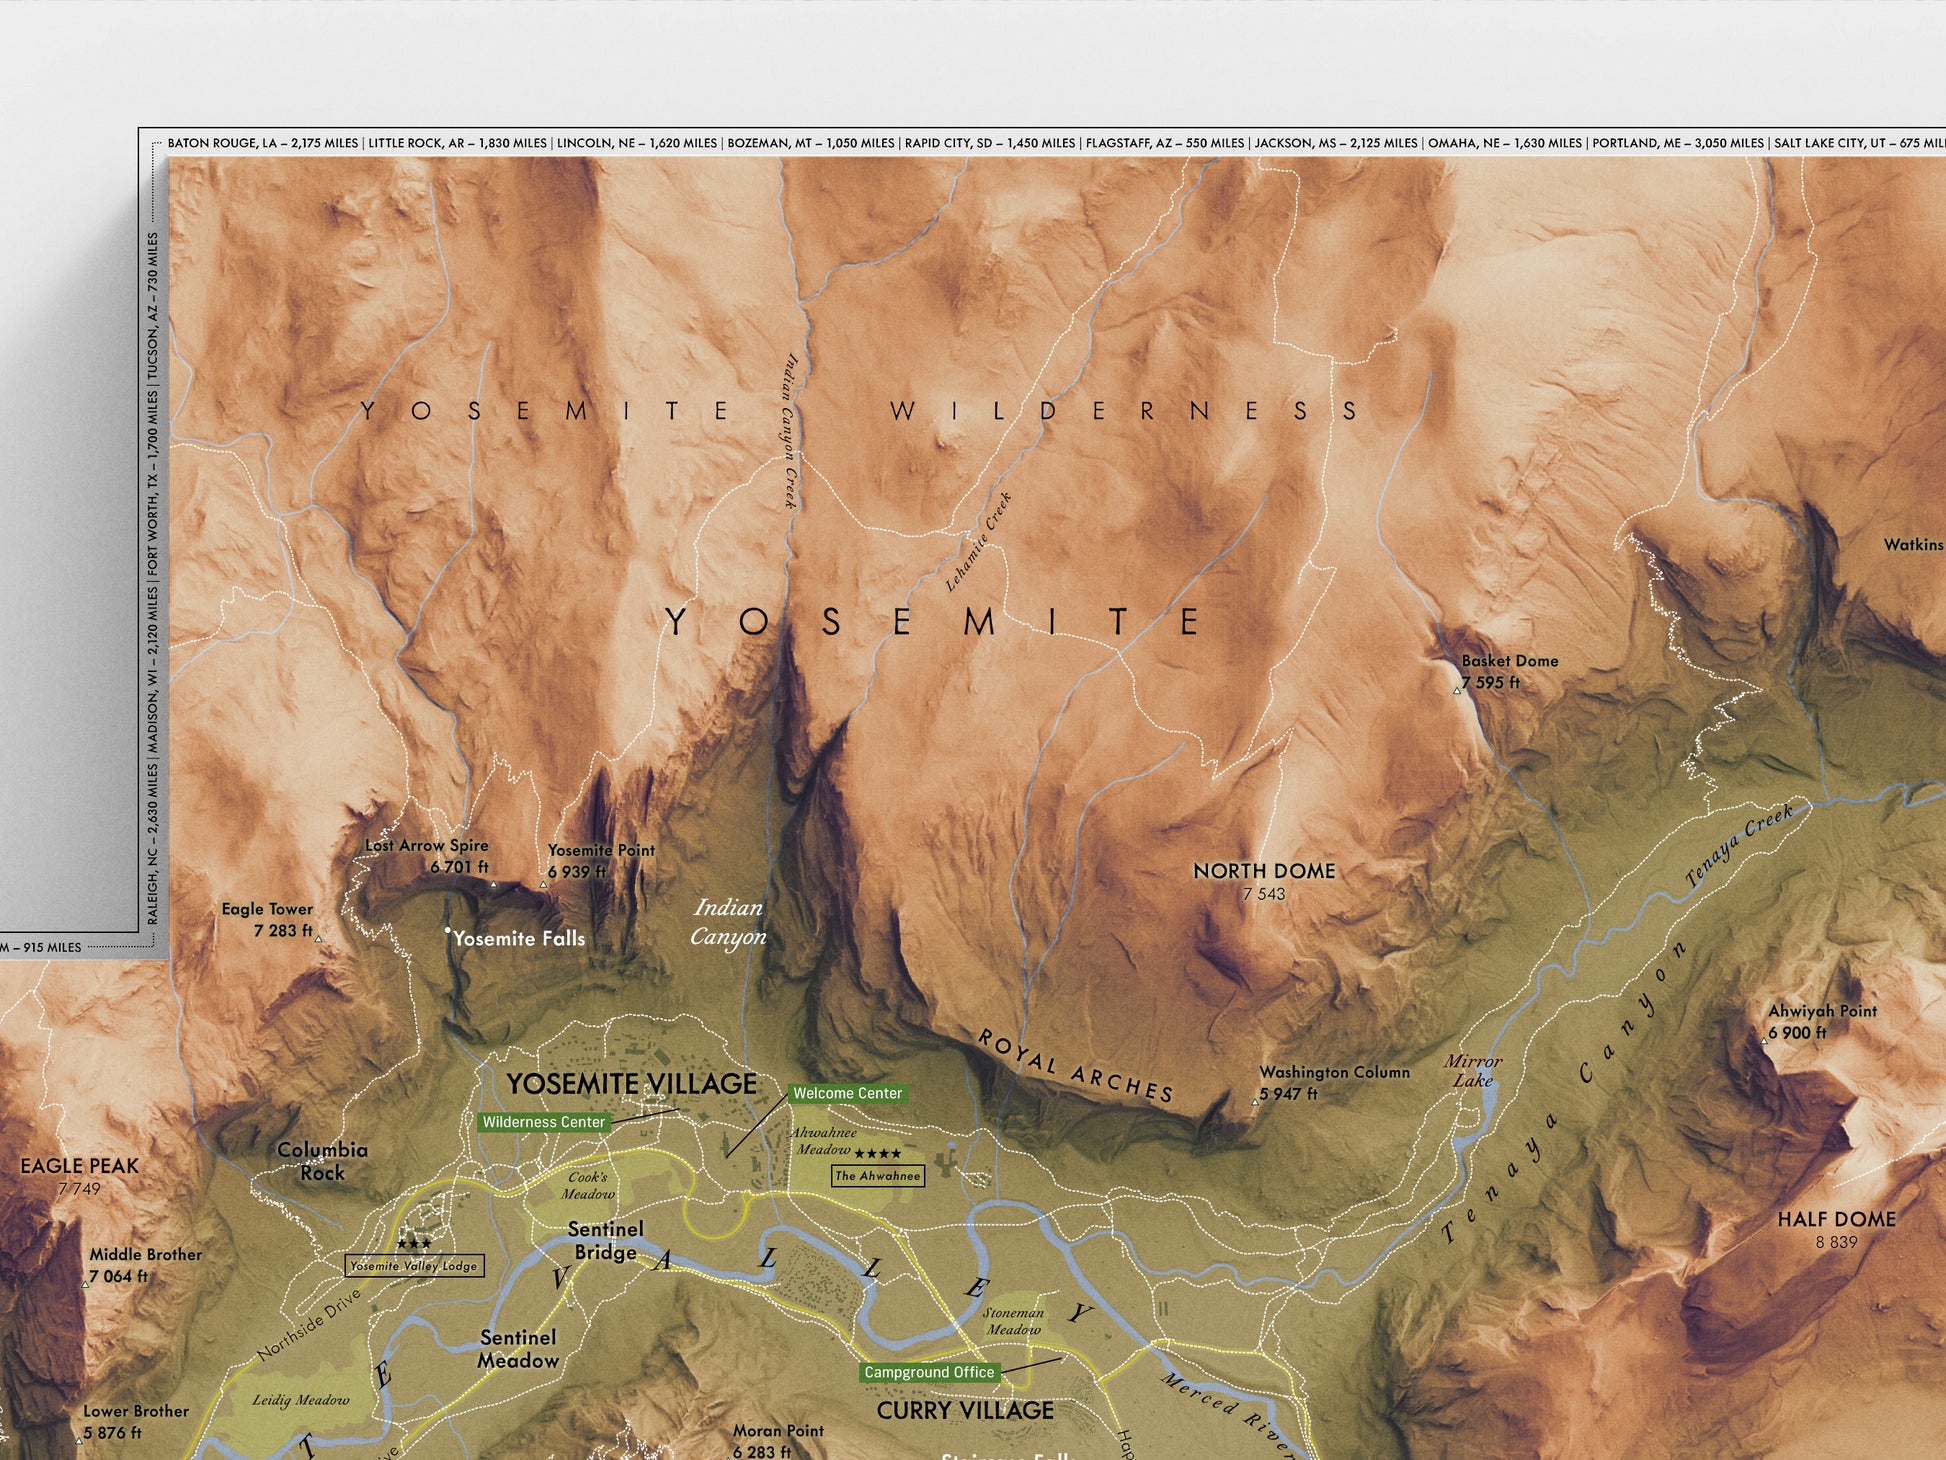The width and height of the screenshot is (1946, 1460).
Task: Click the YOSEMITE VILLAGE heading
Action: (x=631, y=1084)
